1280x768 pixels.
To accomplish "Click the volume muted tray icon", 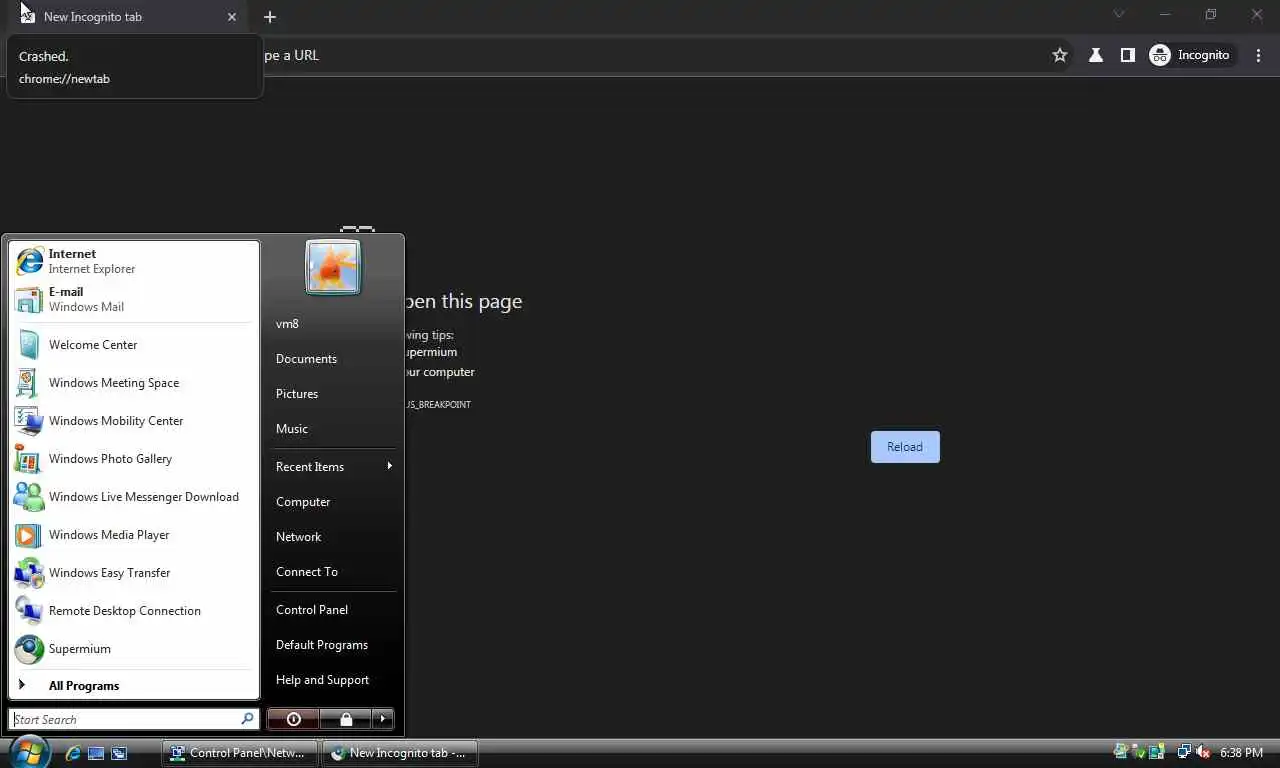I will click(x=1203, y=752).
